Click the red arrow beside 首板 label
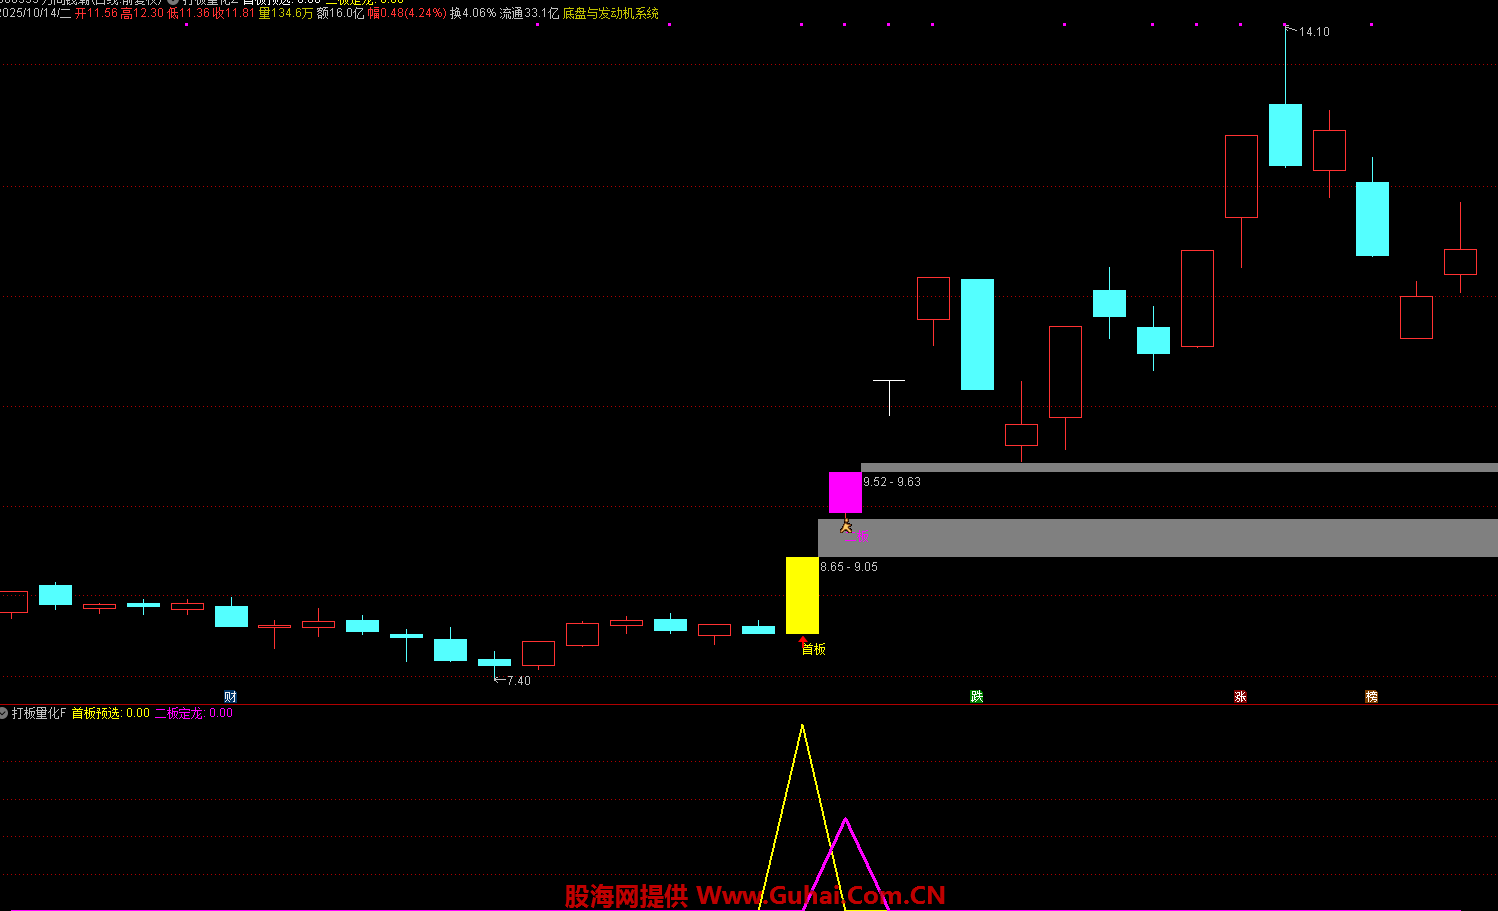1498x911 pixels. tap(802, 639)
